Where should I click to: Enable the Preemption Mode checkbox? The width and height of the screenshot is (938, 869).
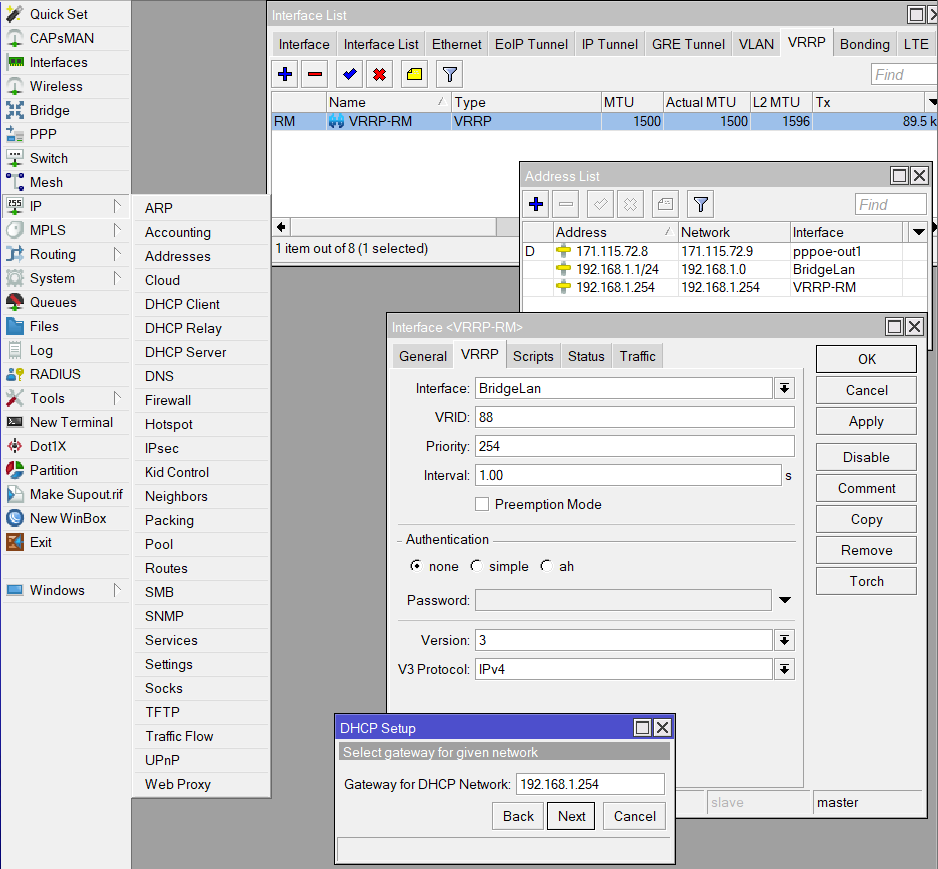click(x=482, y=504)
